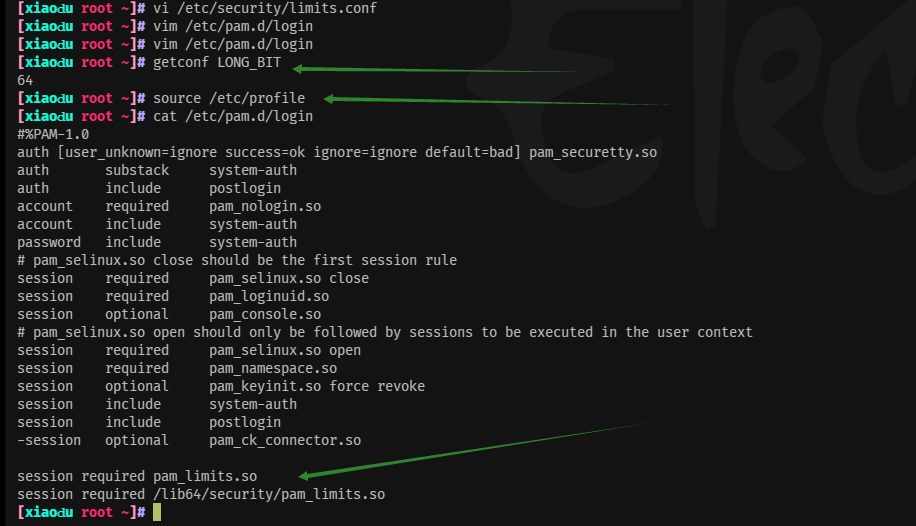This screenshot has height=526, width=916.
Task: Click the 'pam_keyinit.so force revoke' text
Action: (317, 386)
